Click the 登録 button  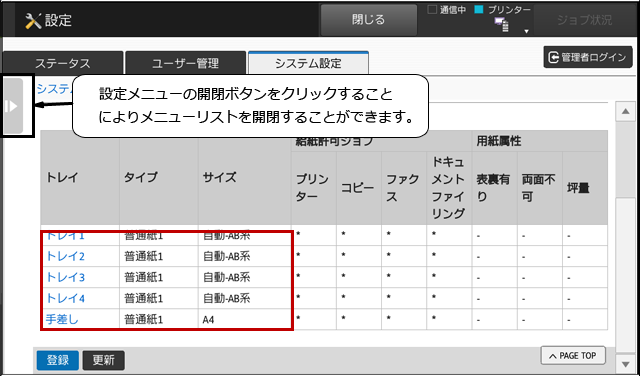tap(58, 360)
